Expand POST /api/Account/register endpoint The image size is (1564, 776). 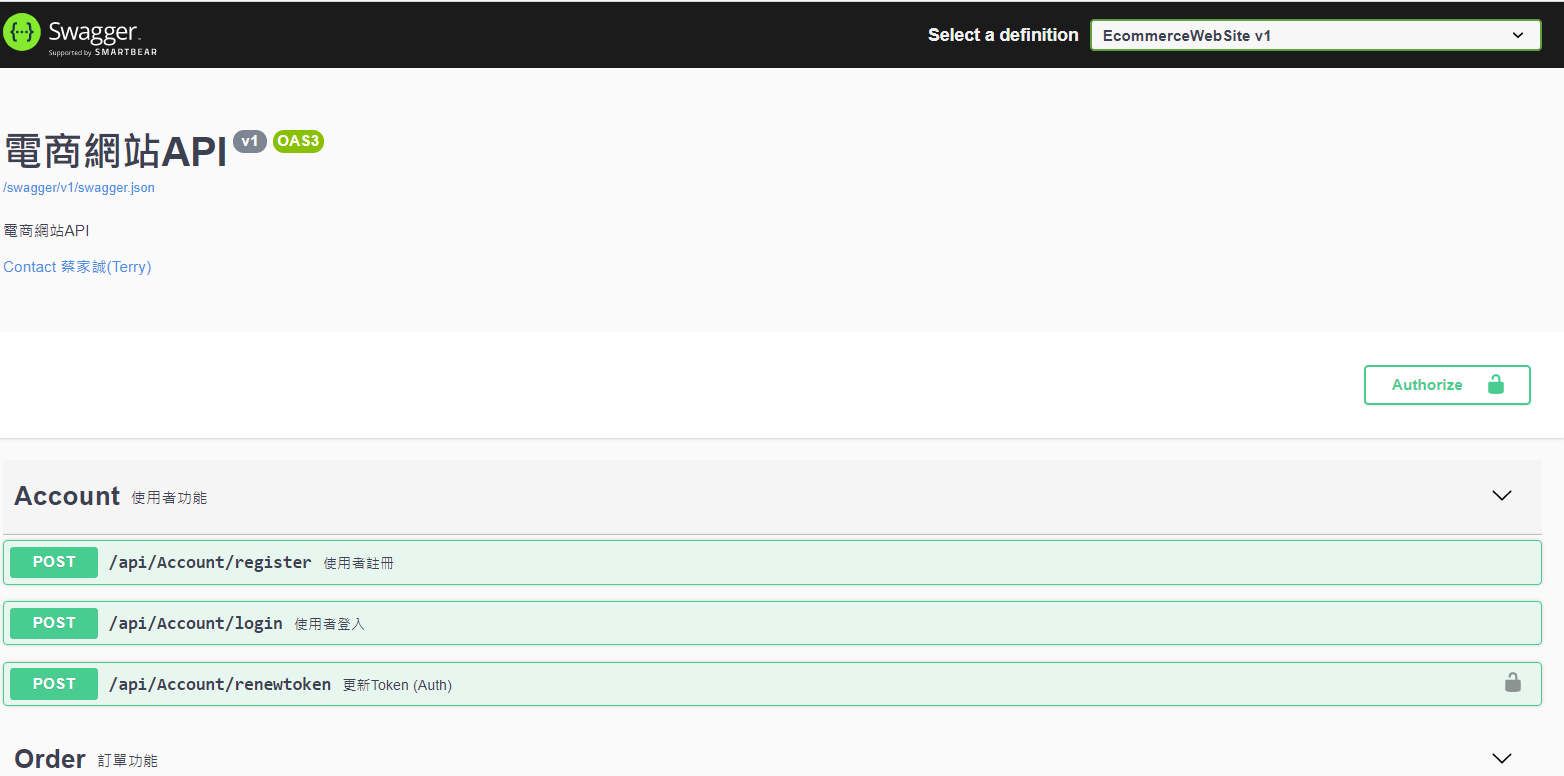pos(772,562)
